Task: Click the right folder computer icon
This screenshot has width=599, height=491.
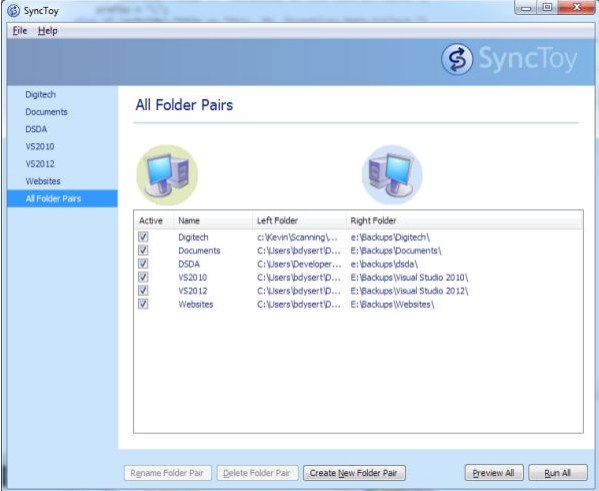Action: (x=392, y=175)
